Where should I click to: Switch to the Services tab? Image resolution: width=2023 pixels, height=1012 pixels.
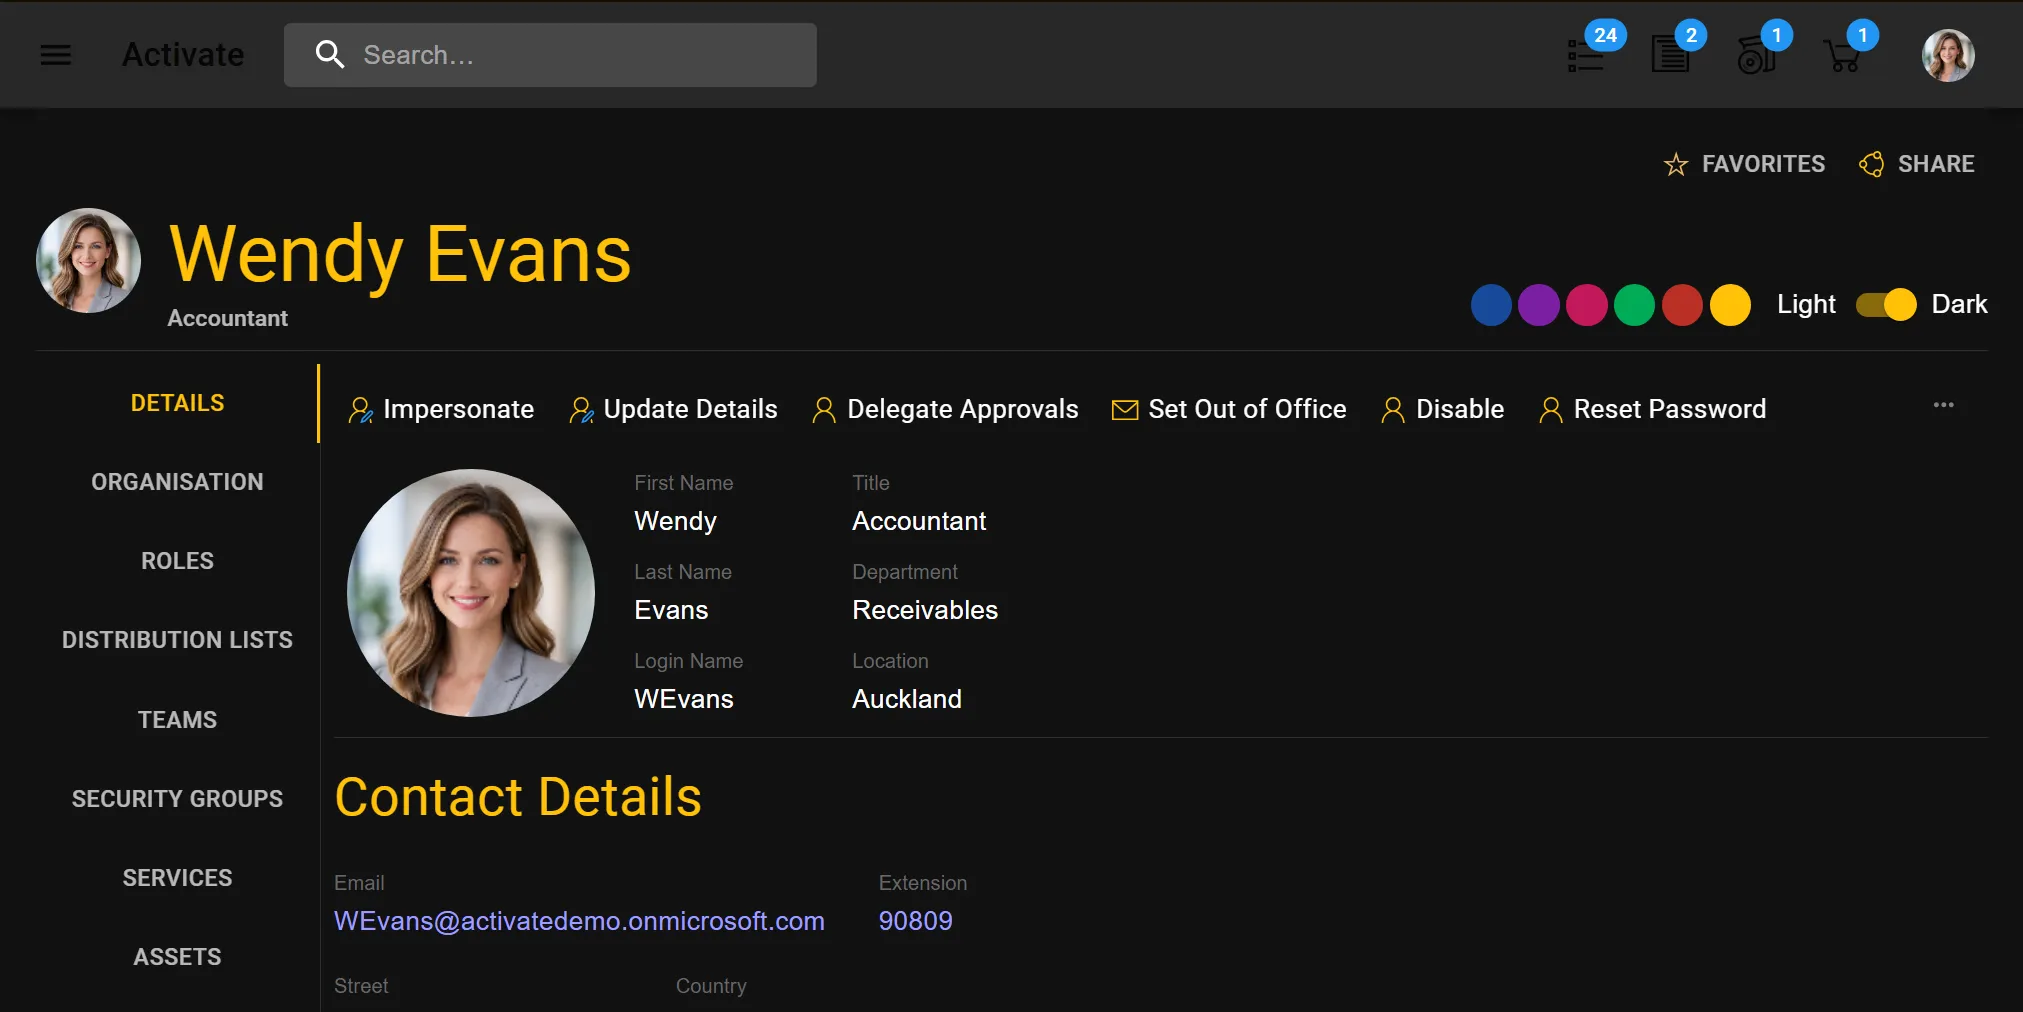177,878
